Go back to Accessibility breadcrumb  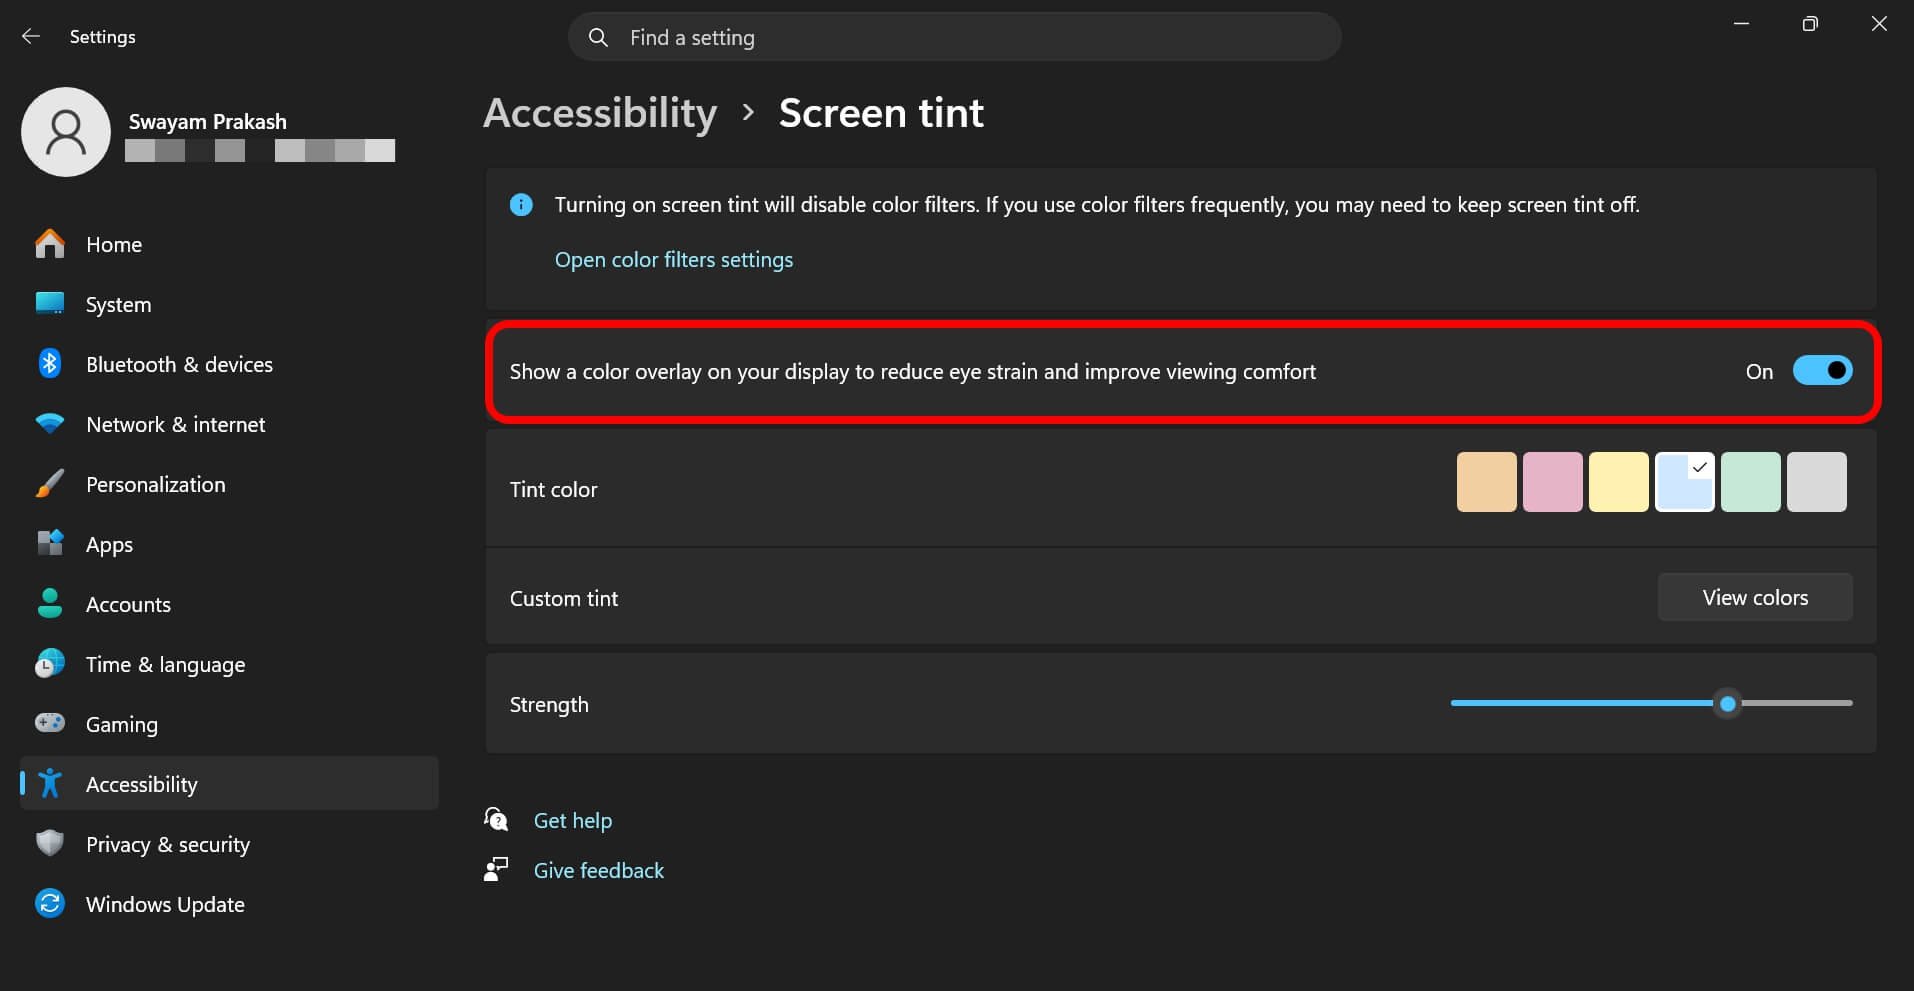tap(600, 113)
